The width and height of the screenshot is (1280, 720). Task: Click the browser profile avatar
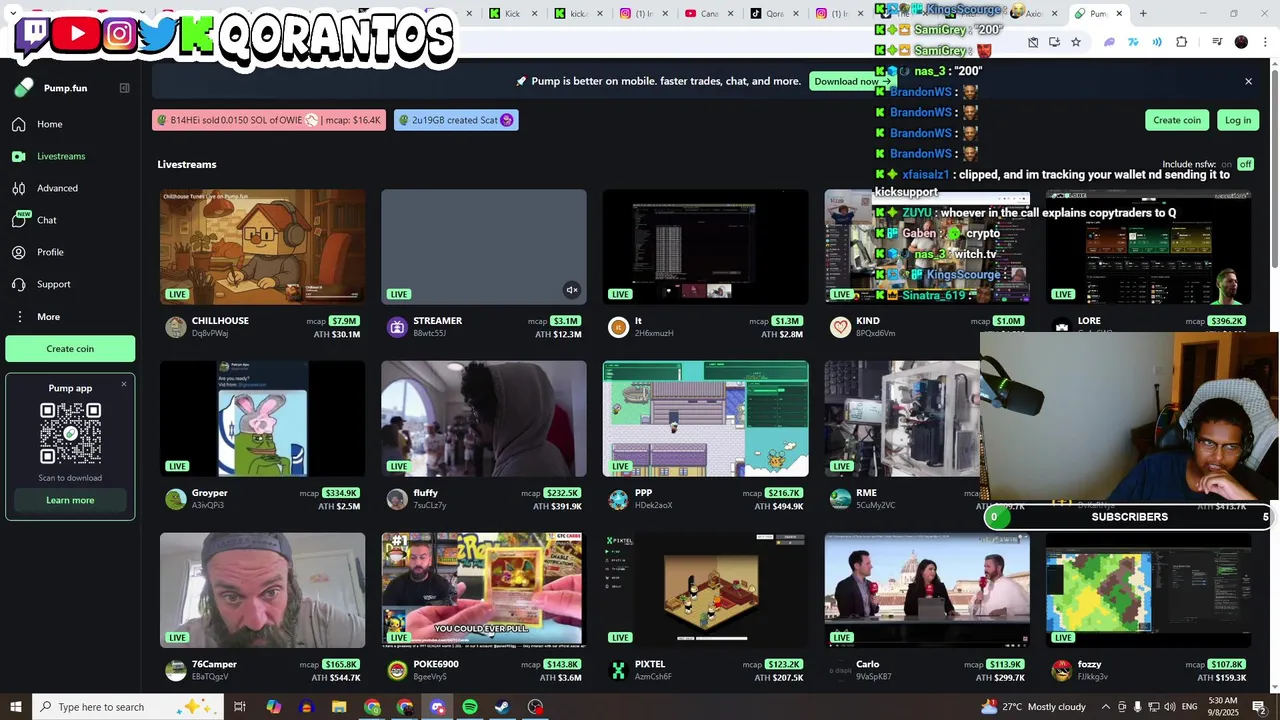1241,42
